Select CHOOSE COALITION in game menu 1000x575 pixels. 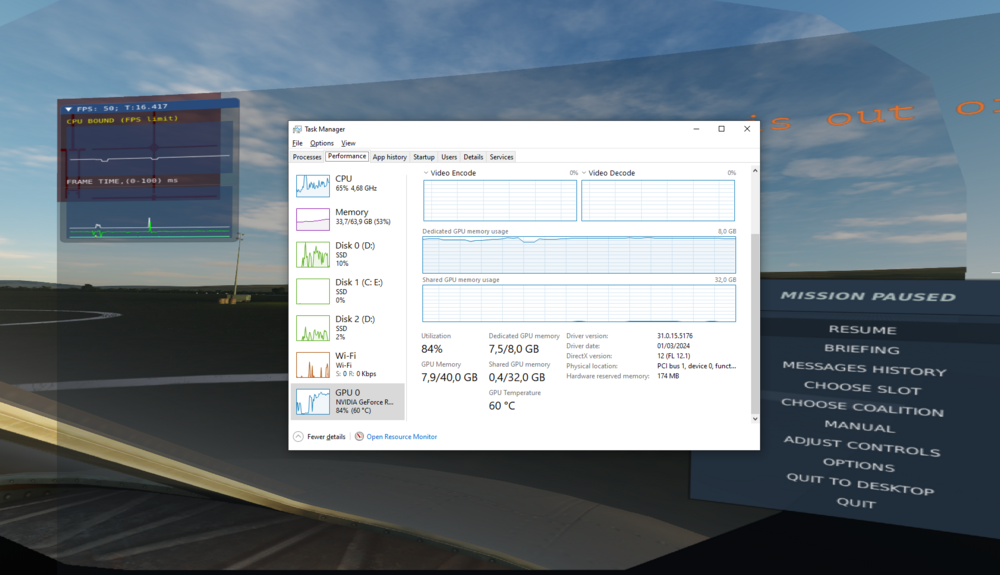click(x=862, y=407)
